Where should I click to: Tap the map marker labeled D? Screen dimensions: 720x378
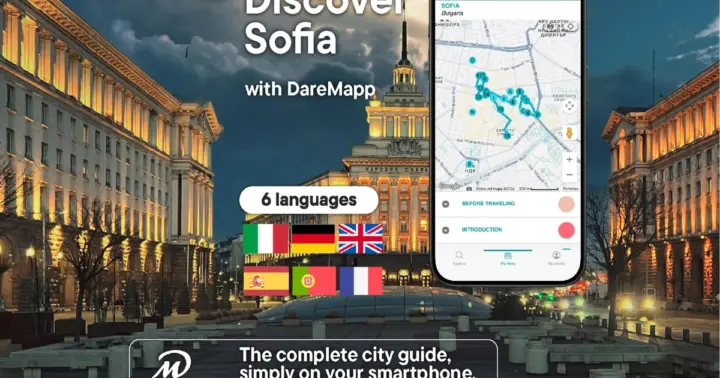(x=472, y=60)
